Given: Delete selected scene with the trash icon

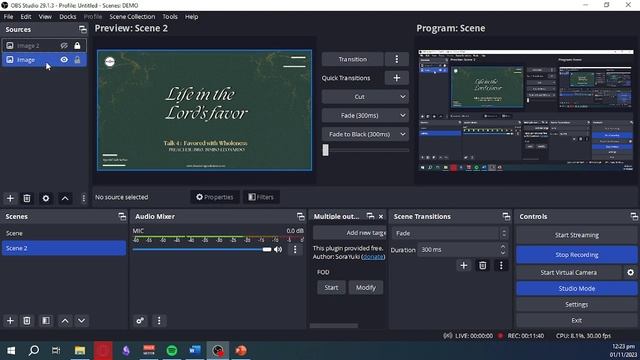Looking at the screenshot, I should click(27, 321).
